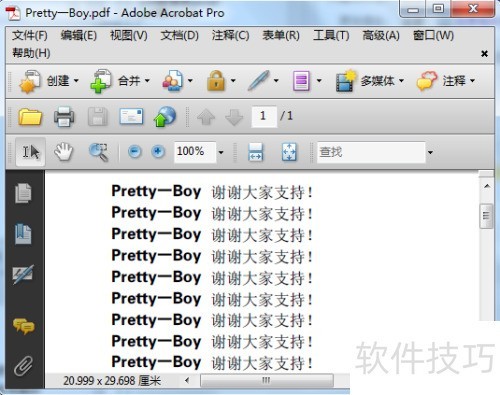Open the 视图(V) menu
Image resolution: width=500 pixels, height=395 pixels.
coord(129,35)
